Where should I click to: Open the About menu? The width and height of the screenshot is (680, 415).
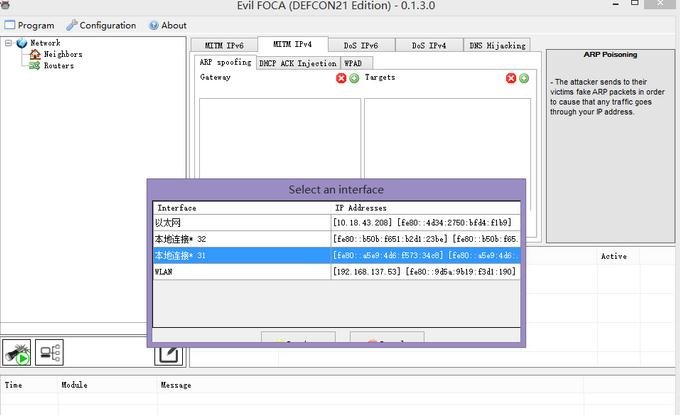pyautogui.click(x=168, y=25)
